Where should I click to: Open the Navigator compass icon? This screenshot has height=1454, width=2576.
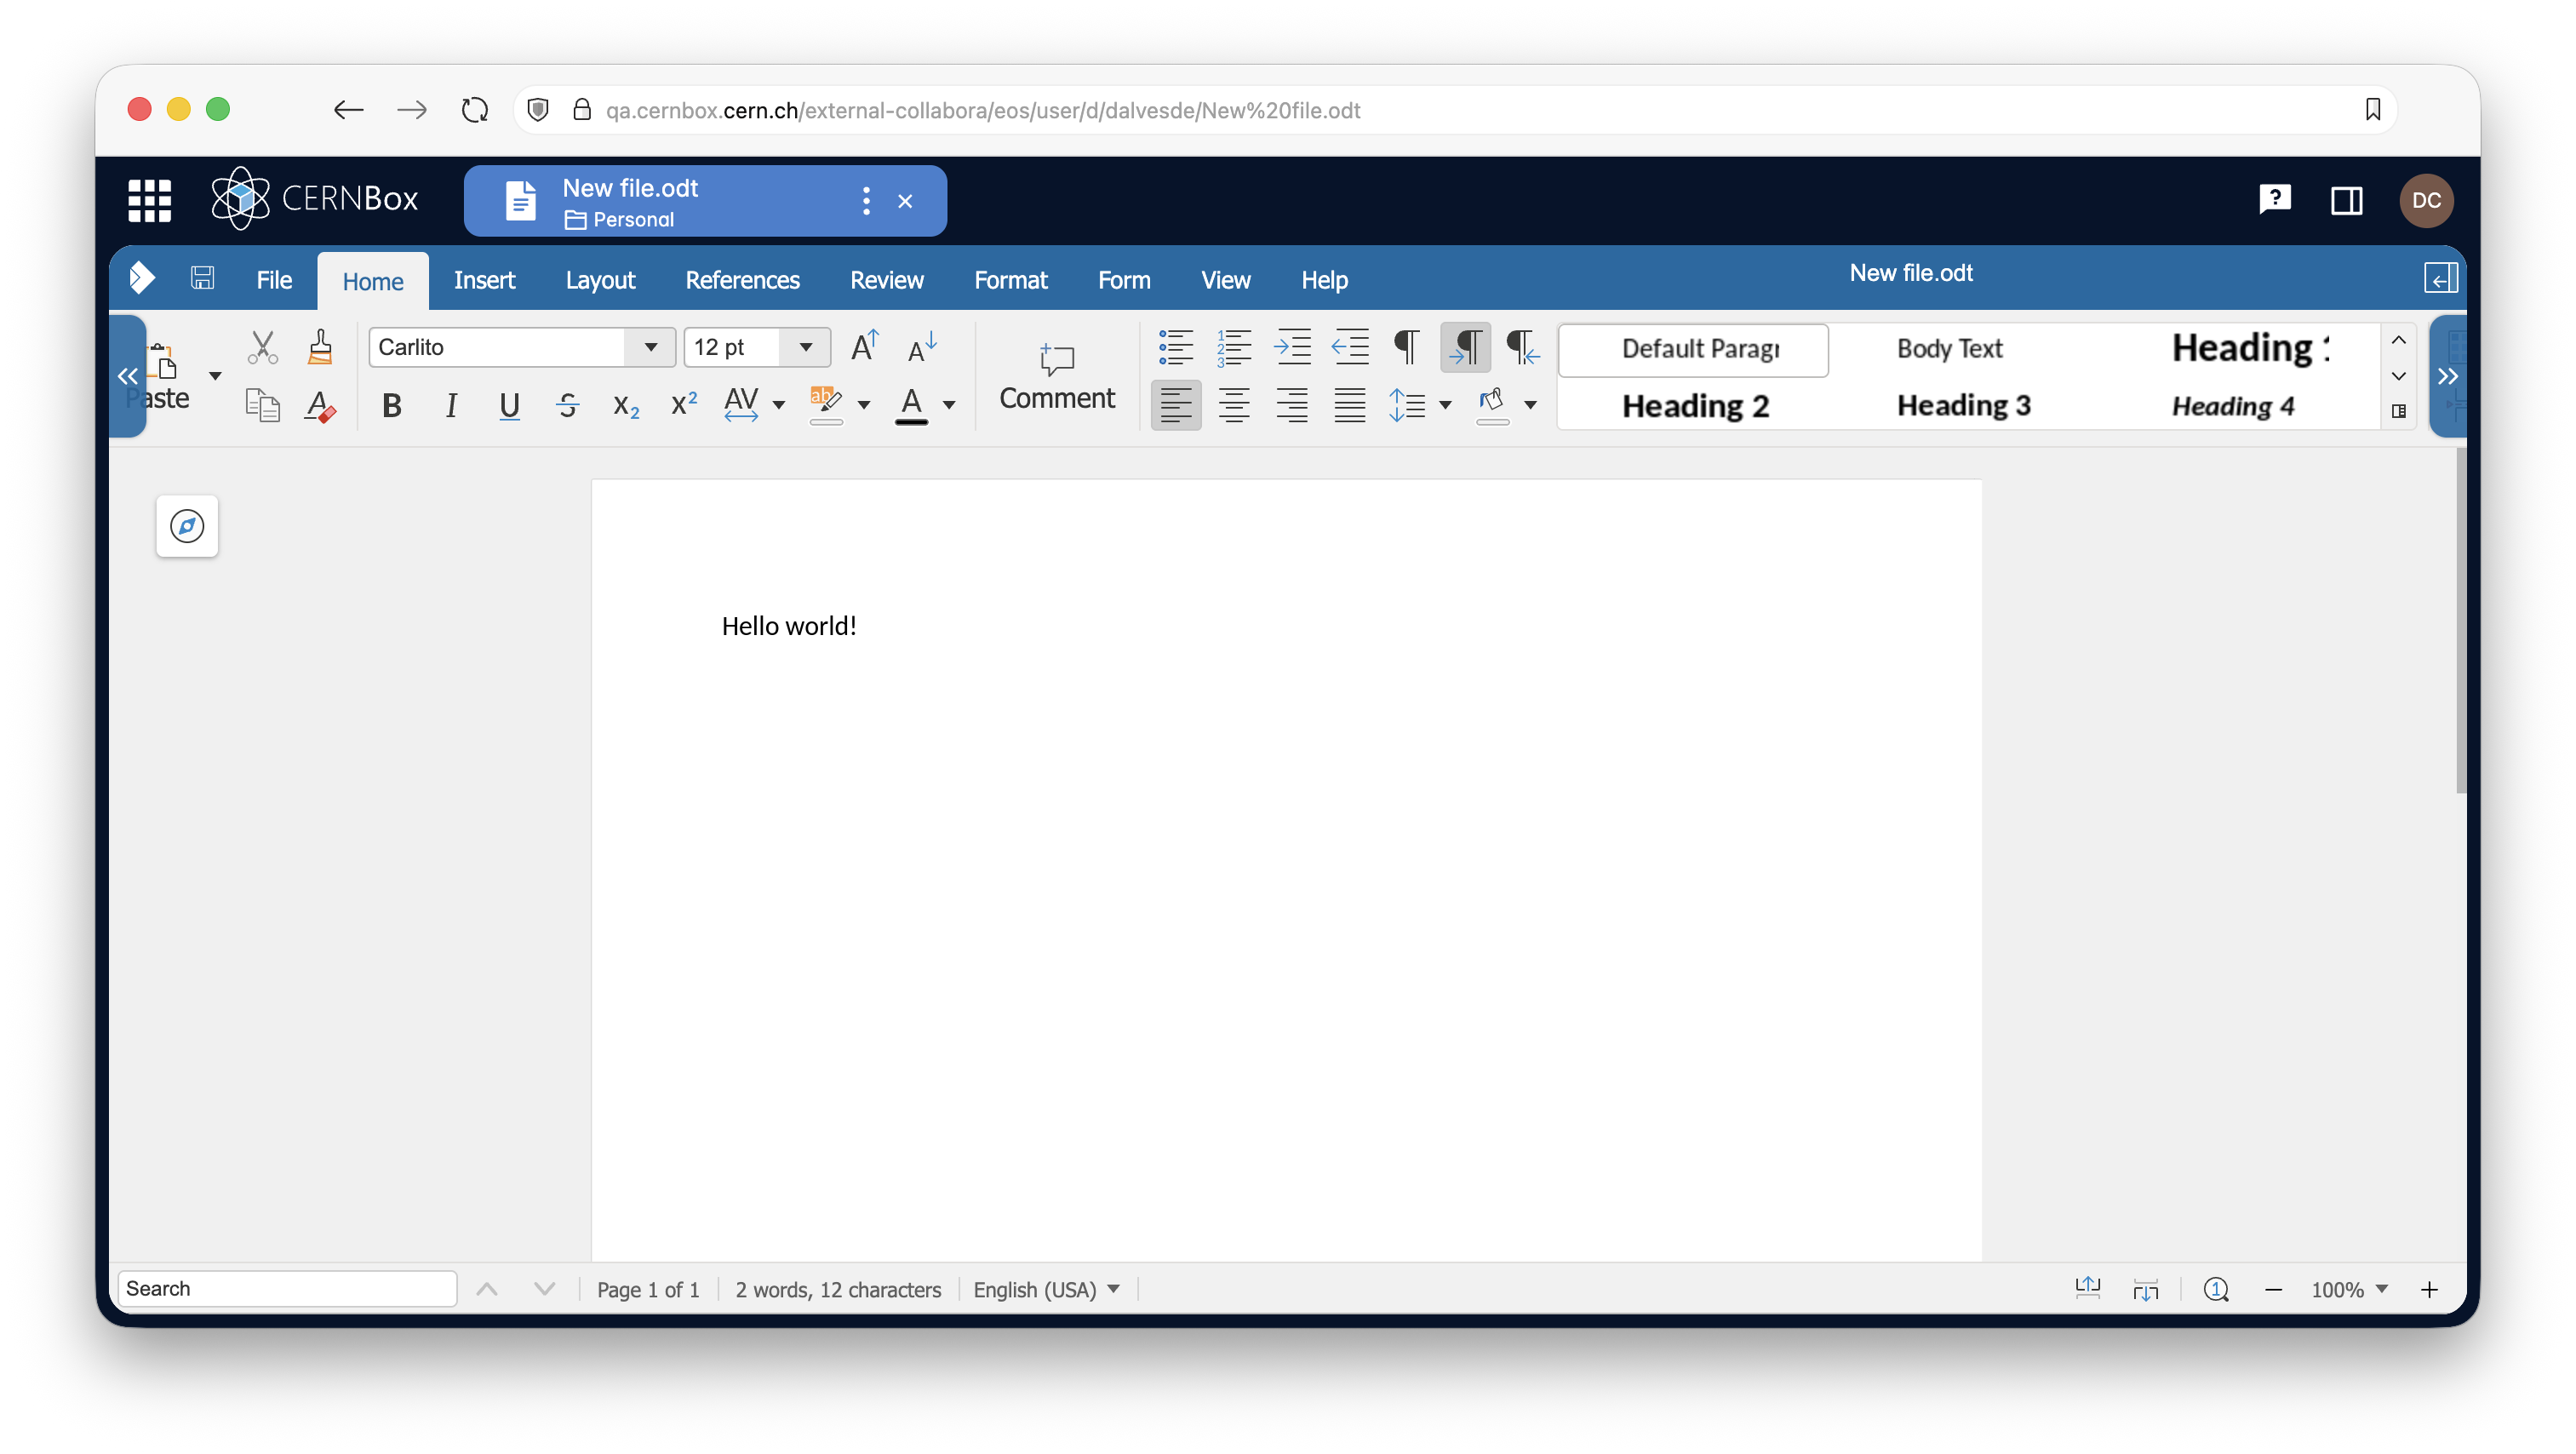click(187, 526)
